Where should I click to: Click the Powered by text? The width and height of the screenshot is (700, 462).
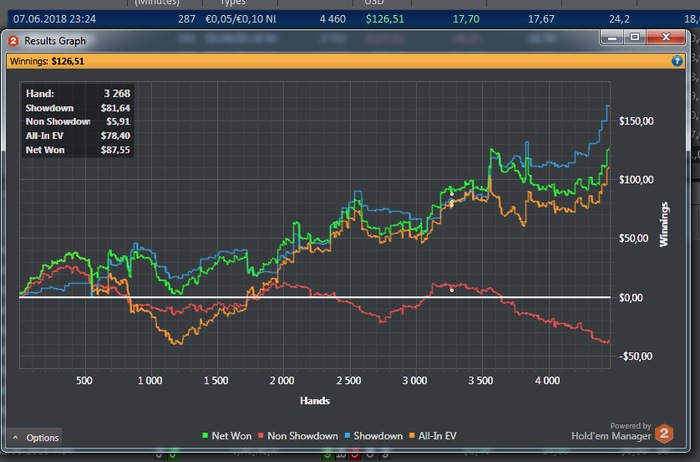coord(630,426)
